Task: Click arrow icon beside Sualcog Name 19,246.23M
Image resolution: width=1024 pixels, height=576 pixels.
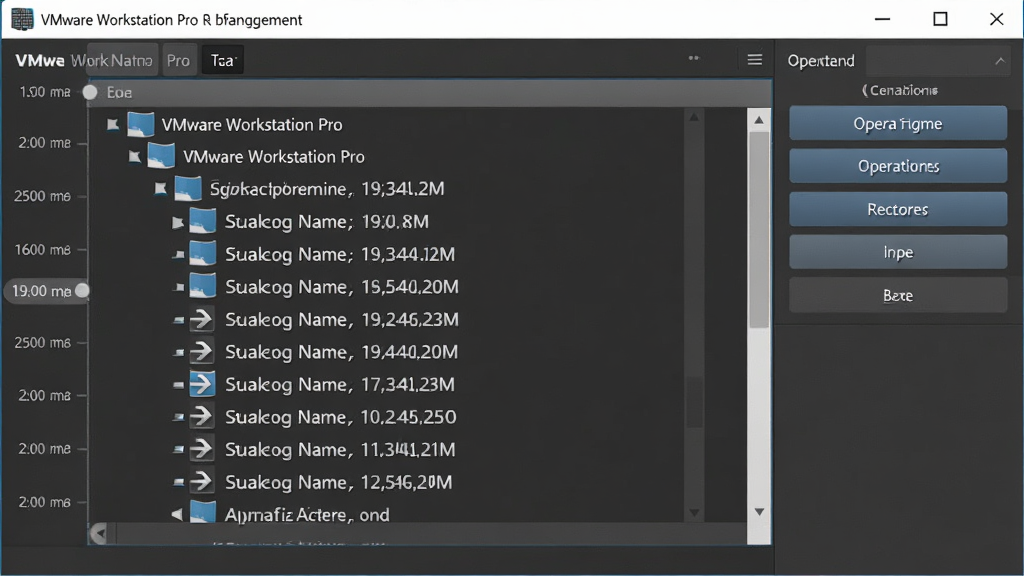Action: pyautogui.click(x=202, y=319)
